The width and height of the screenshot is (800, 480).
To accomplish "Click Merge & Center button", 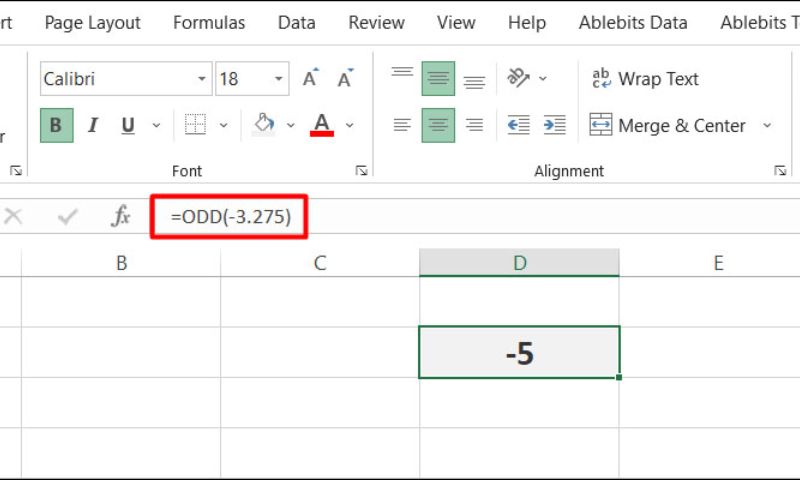I will click(x=667, y=125).
